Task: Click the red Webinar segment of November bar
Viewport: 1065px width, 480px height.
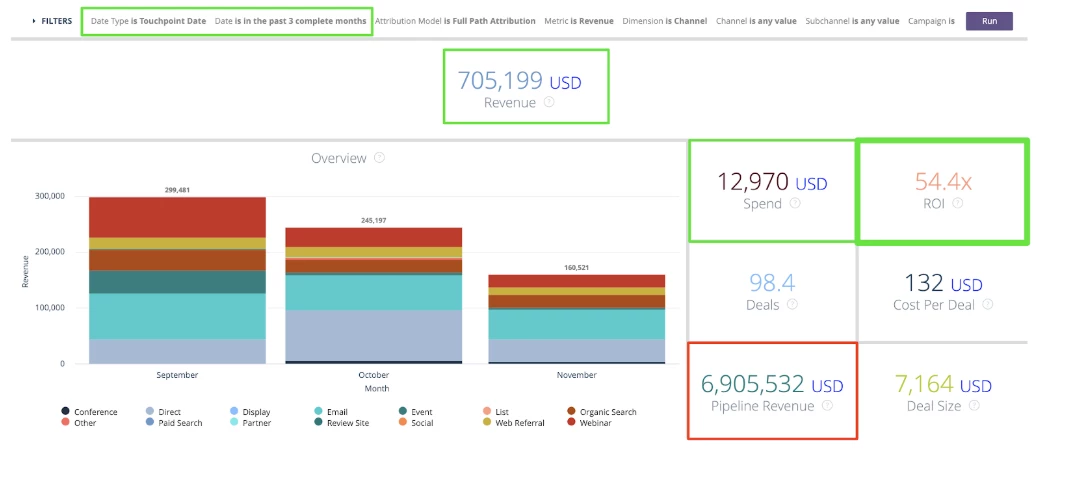Action: point(577,281)
